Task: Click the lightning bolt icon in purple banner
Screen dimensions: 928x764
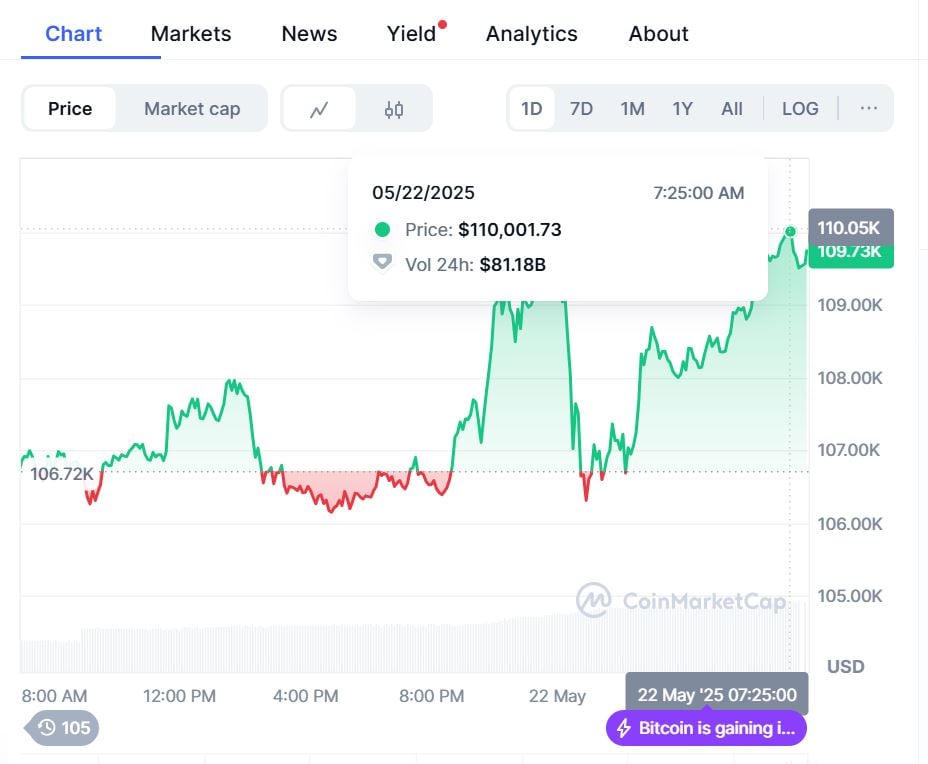Action: click(624, 728)
